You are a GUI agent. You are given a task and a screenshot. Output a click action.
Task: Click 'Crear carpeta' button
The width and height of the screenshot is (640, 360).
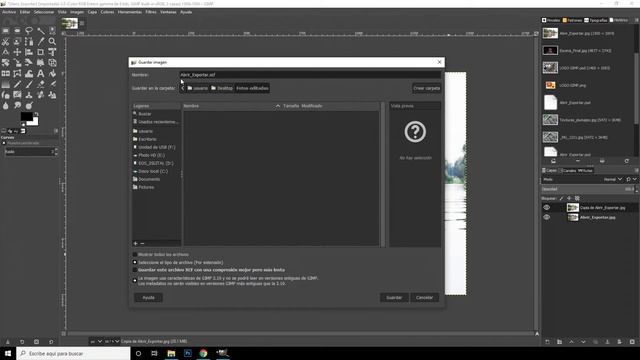[x=427, y=88]
